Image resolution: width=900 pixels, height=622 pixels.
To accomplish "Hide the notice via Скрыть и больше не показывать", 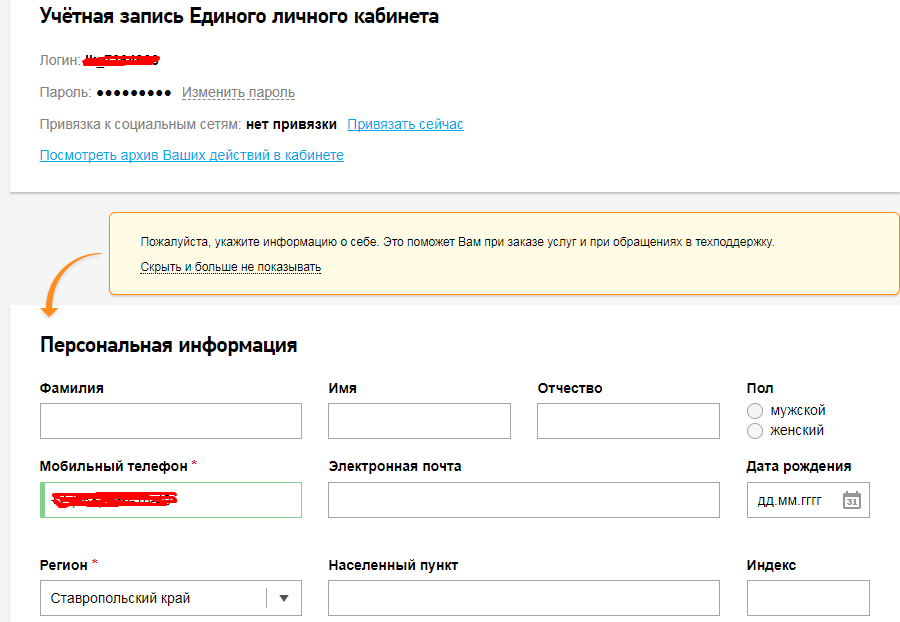I will click(230, 267).
